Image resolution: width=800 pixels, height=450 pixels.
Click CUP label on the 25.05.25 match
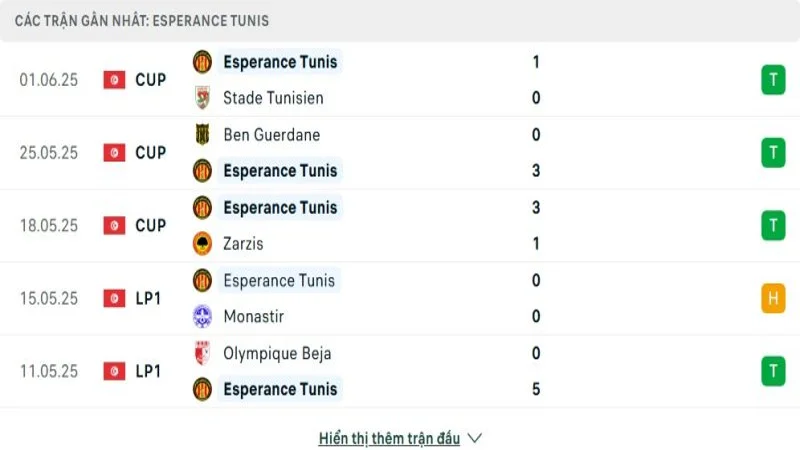coord(151,153)
